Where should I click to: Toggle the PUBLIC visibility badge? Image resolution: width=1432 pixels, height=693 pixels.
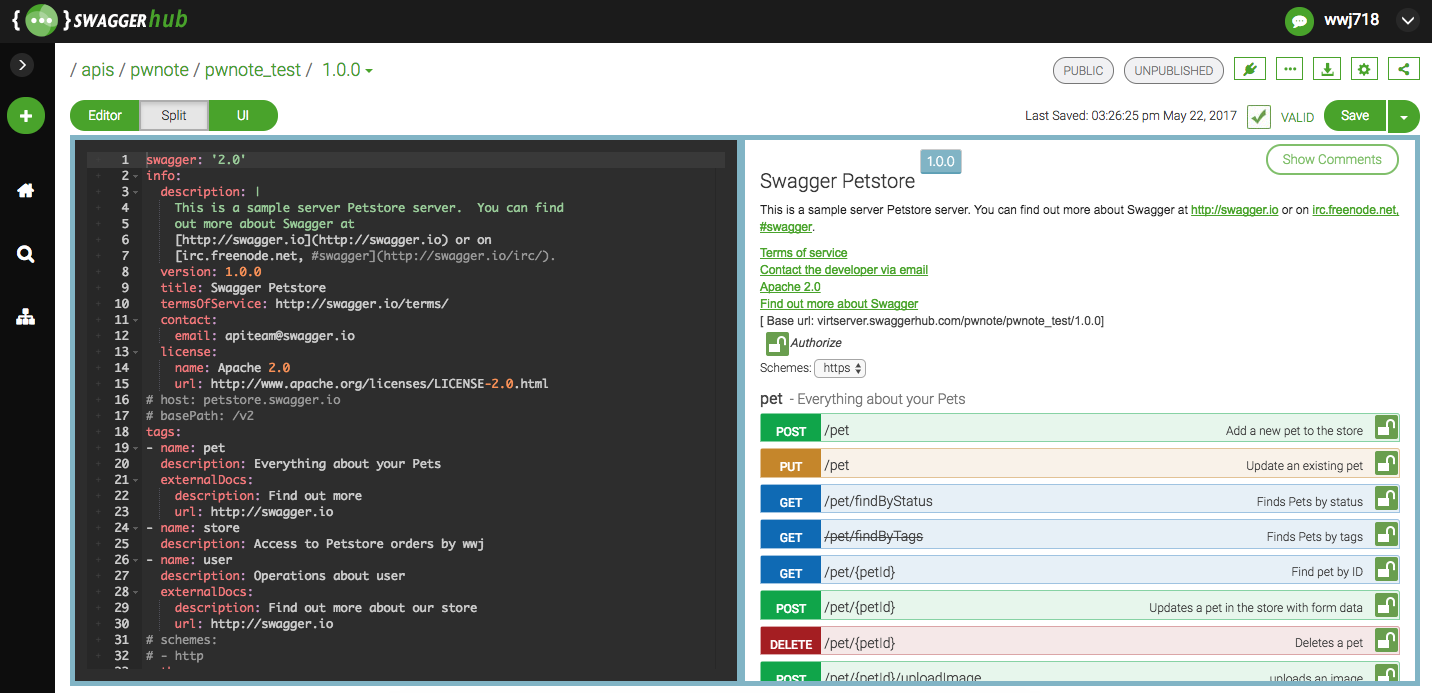(x=1083, y=71)
